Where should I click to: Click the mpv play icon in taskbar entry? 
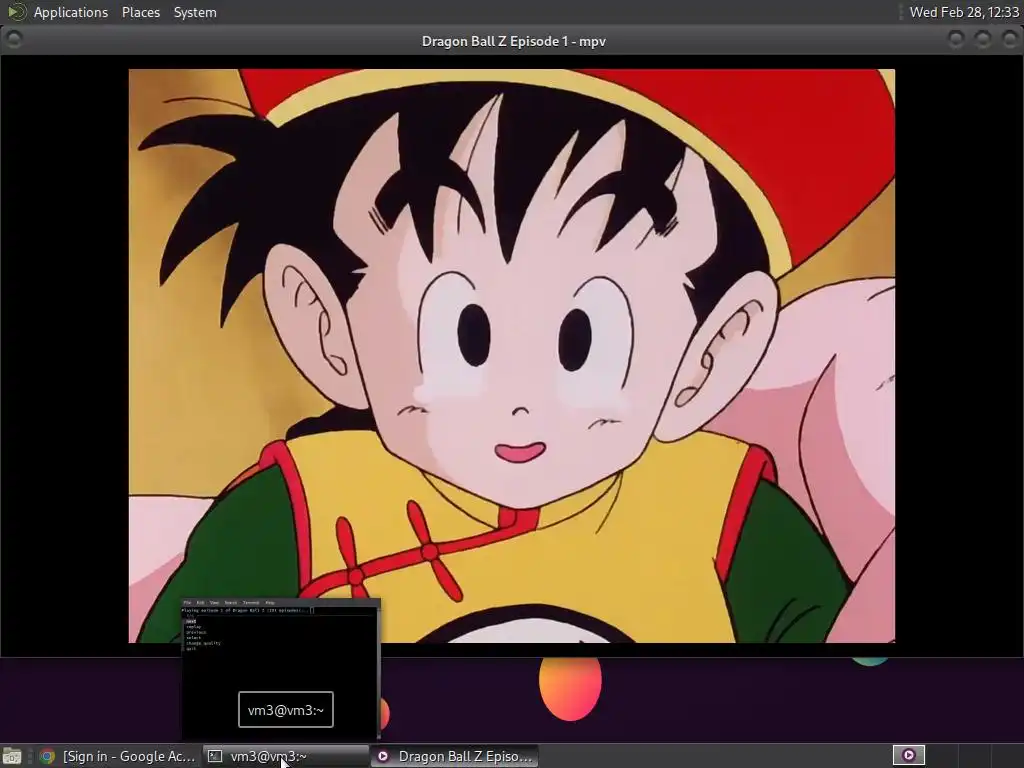click(x=383, y=756)
